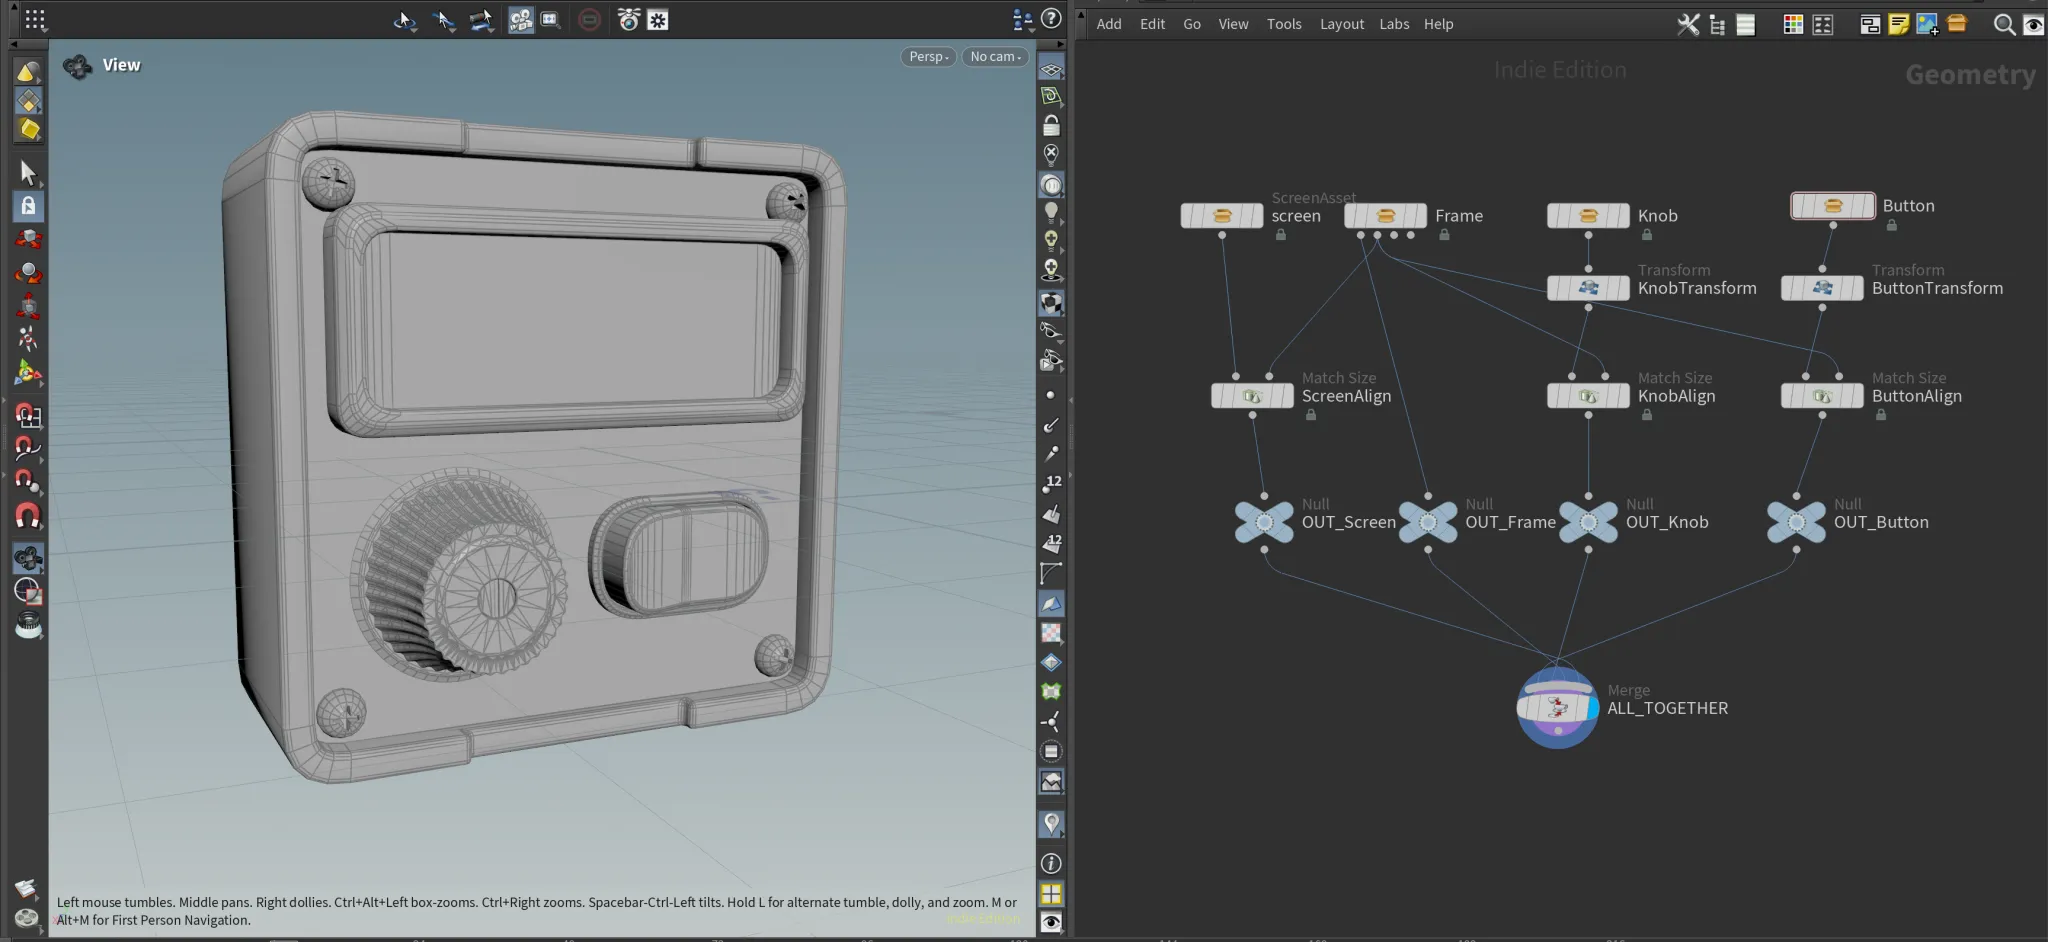Select the KnobTransform node
This screenshot has width=2048, height=942.
pos(1588,288)
